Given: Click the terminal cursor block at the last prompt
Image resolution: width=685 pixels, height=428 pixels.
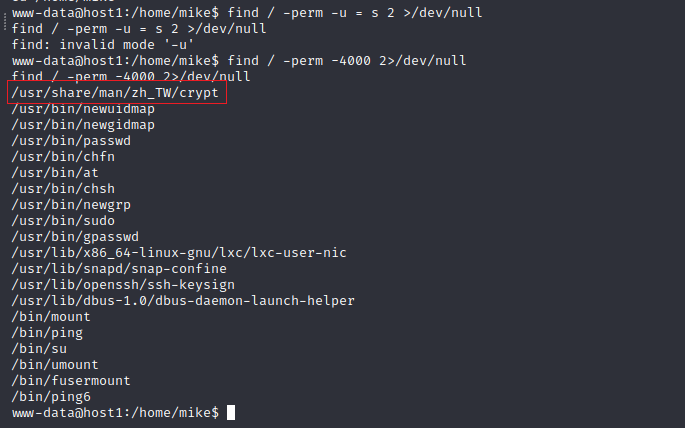Looking at the screenshot, I should (x=231, y=413).
